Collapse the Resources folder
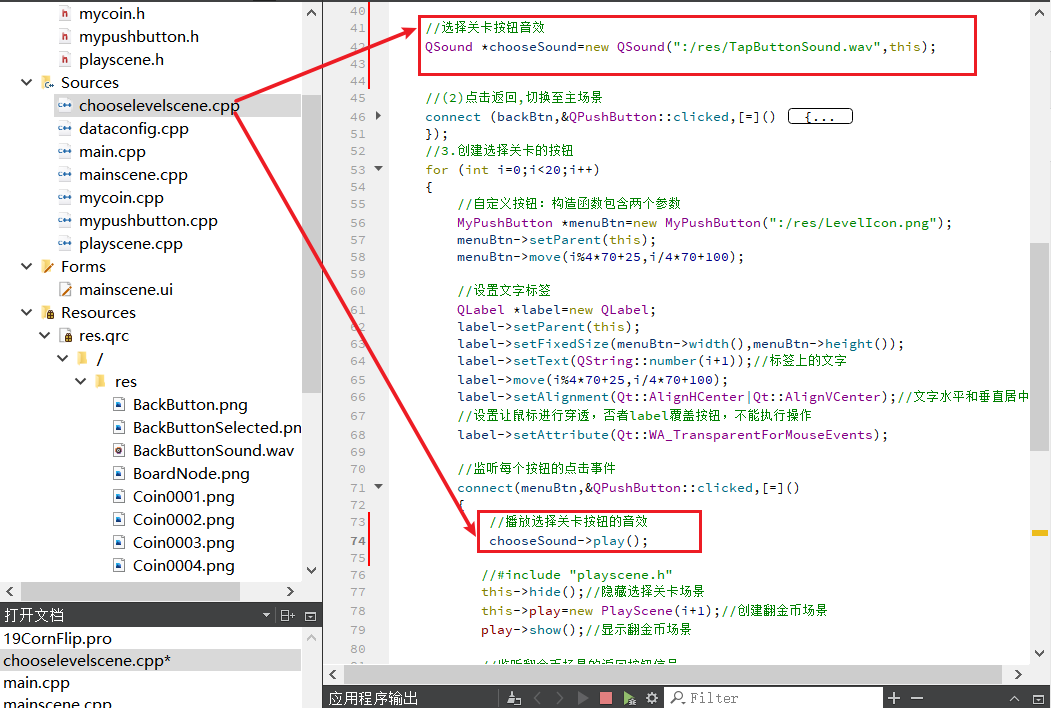 click(26, 312)
